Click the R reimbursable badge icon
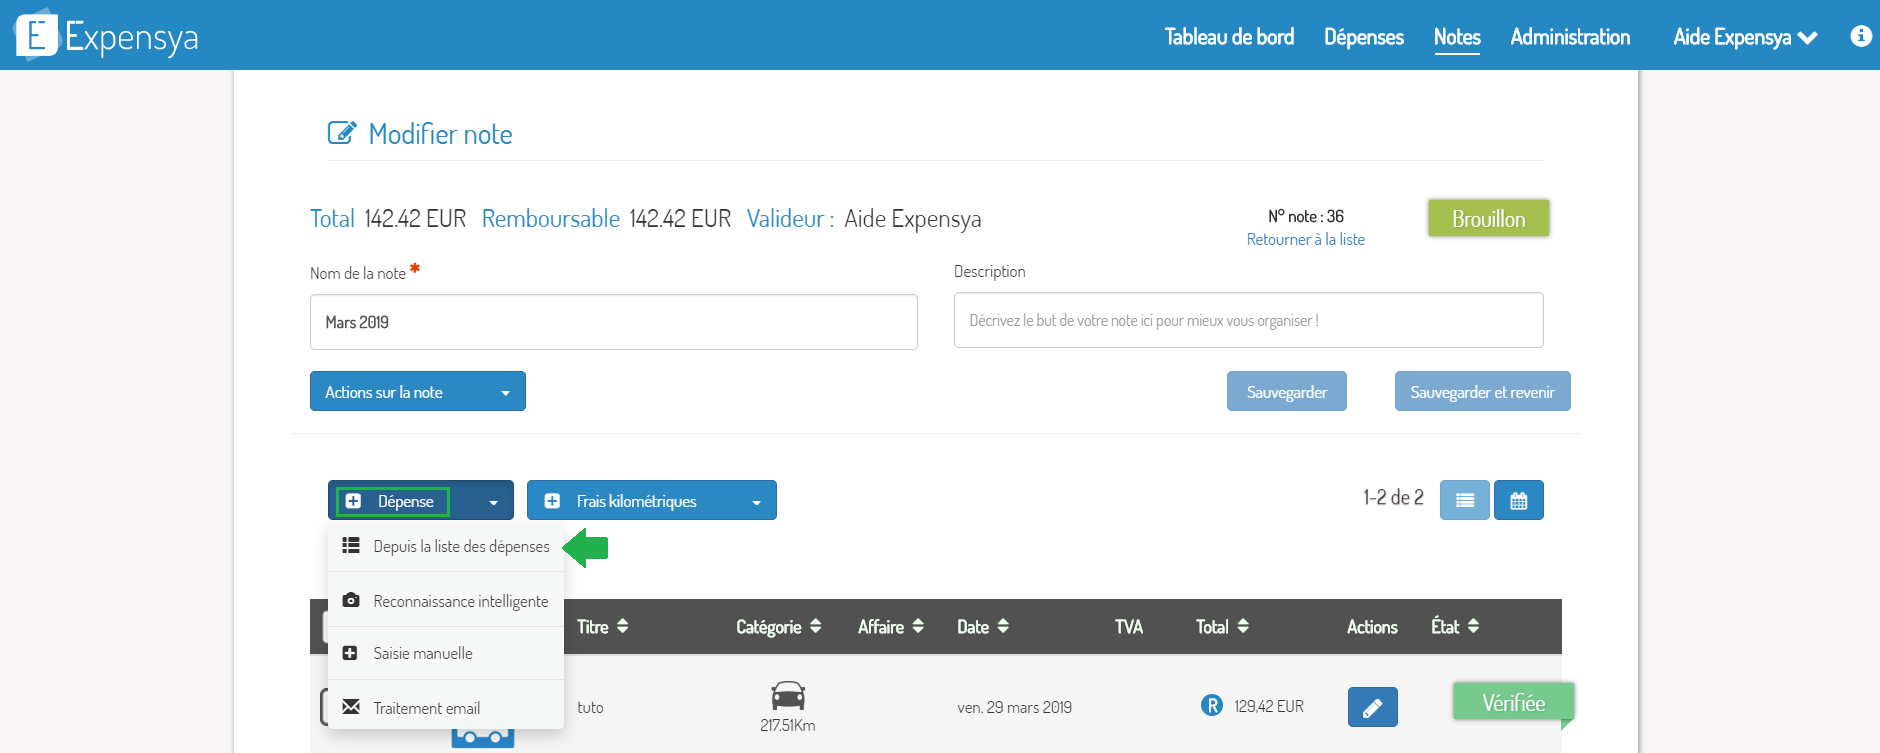This screenshot has height=753, width=1880. (1211, 706)
